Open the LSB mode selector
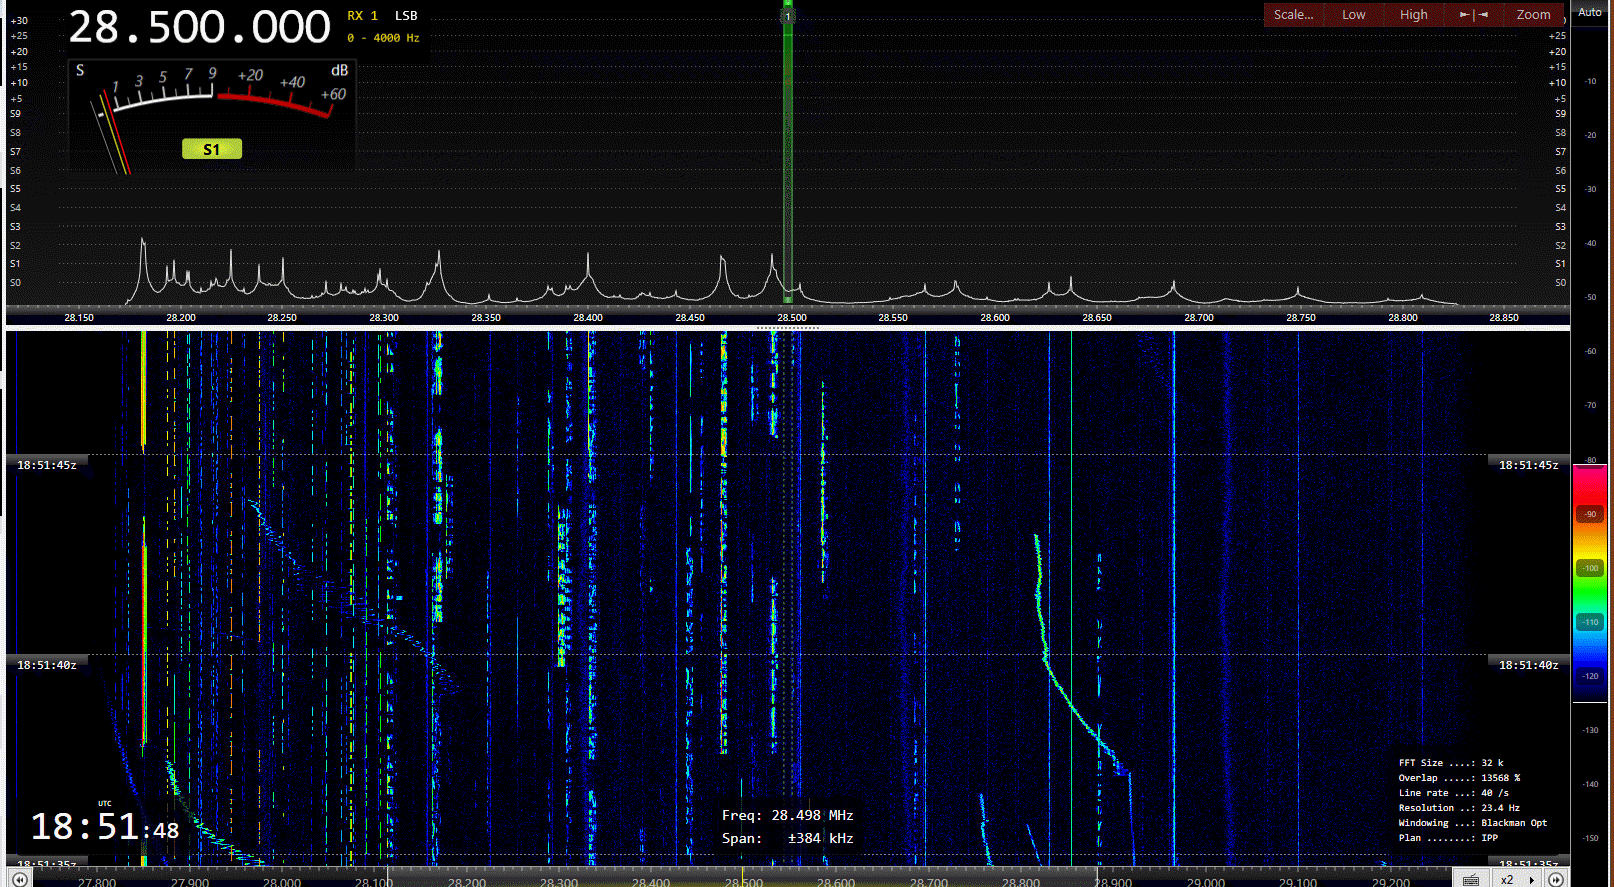The width and height of the screenshot is (1614, 887). pyautogui.click(x=406, y=16)
